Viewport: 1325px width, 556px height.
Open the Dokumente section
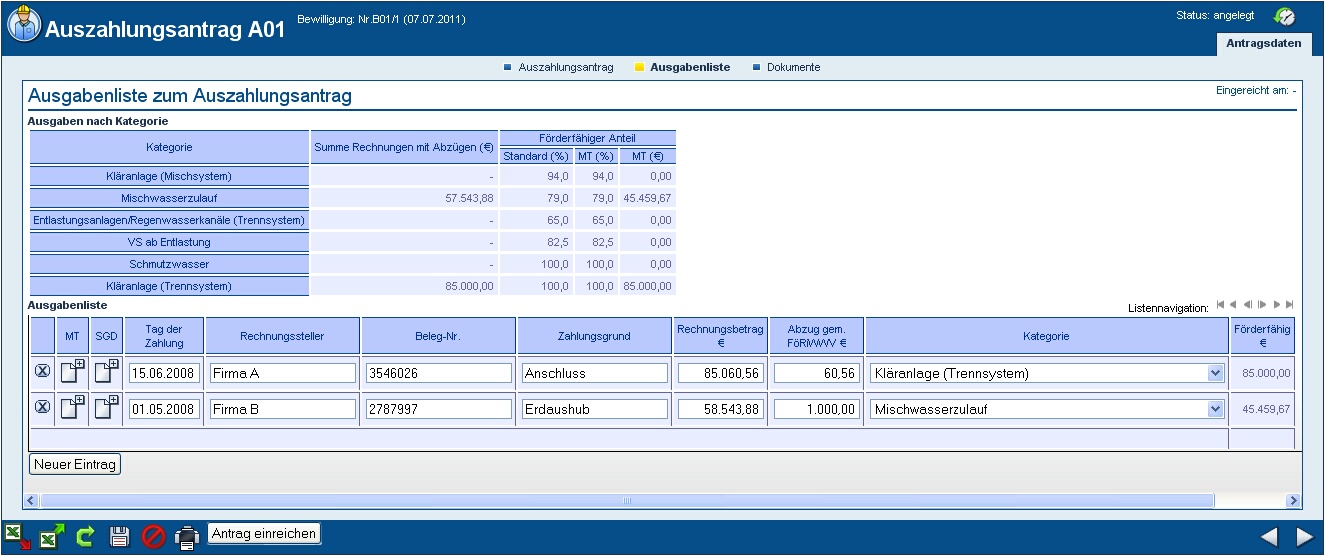point(793,68)
